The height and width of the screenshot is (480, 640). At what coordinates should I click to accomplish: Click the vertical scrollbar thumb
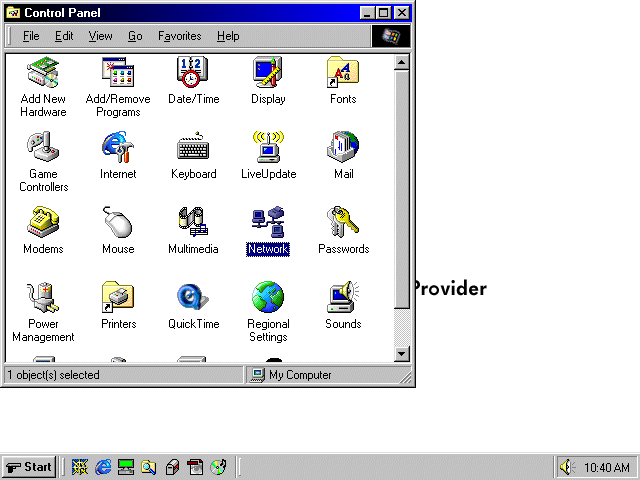coord(401,189)
